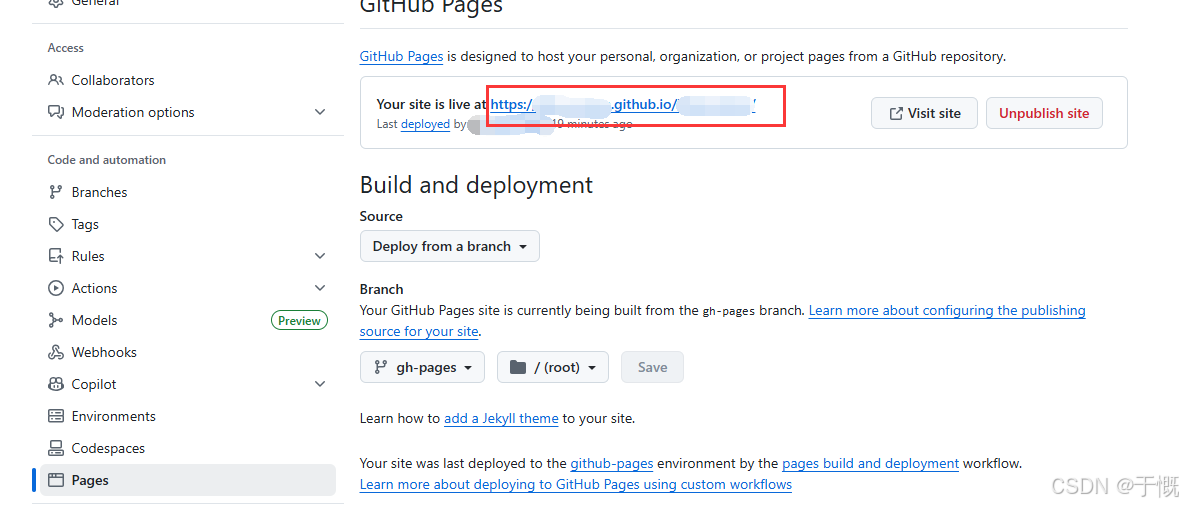Click the Rules icon in sidebar
This screenshot has width=1183, height=506.
[56, 256]
